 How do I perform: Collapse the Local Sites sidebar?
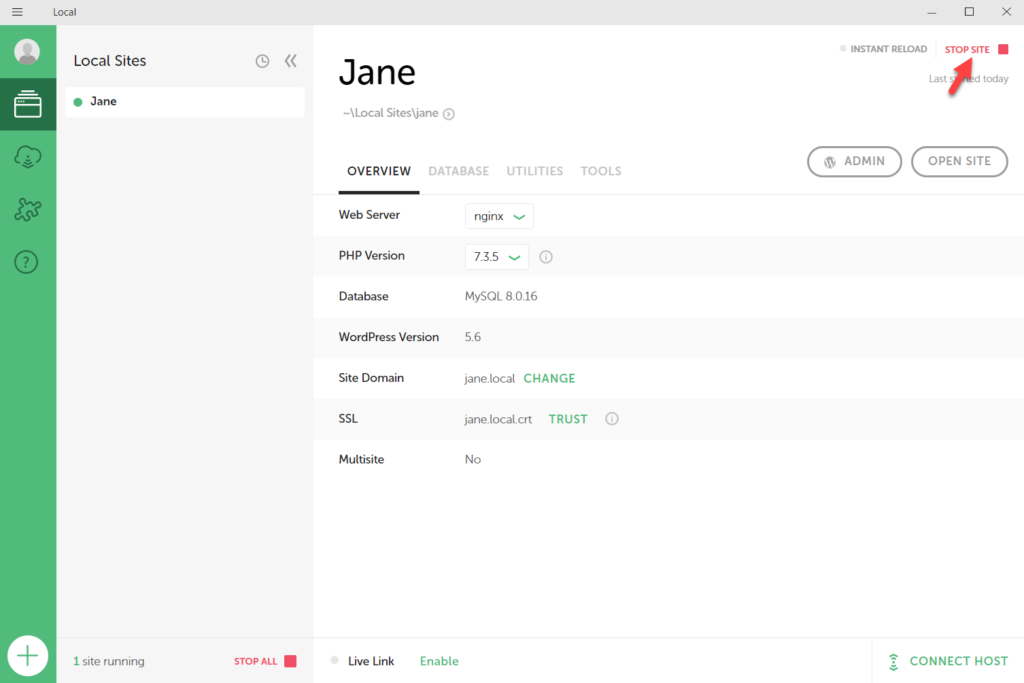tap(291, 61)
